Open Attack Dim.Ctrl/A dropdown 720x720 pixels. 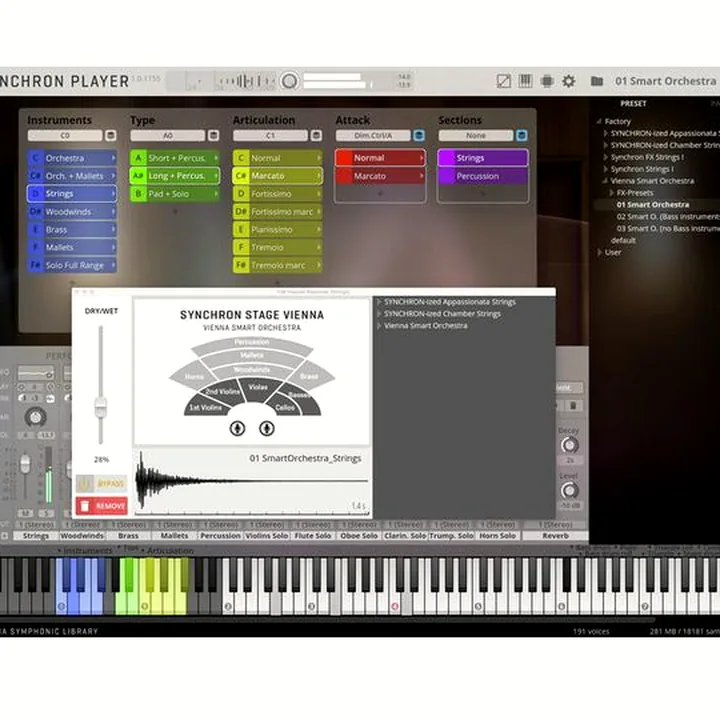[x=373, y=135]
